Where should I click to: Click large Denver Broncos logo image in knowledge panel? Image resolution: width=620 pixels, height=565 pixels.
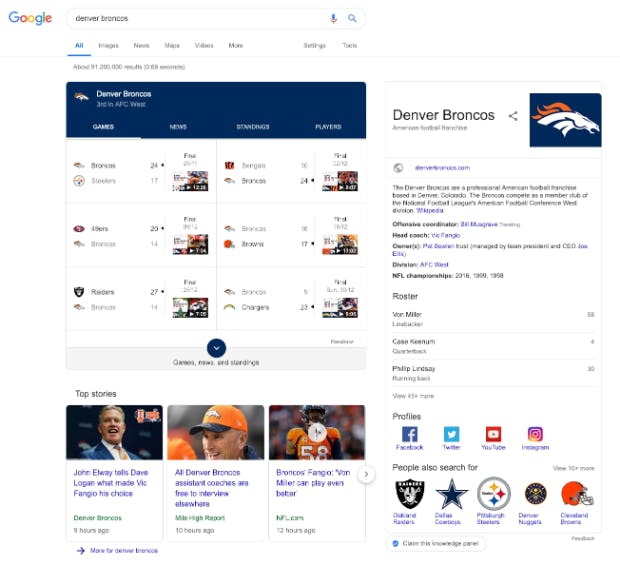pyautogui.click(x=565, y=120)
